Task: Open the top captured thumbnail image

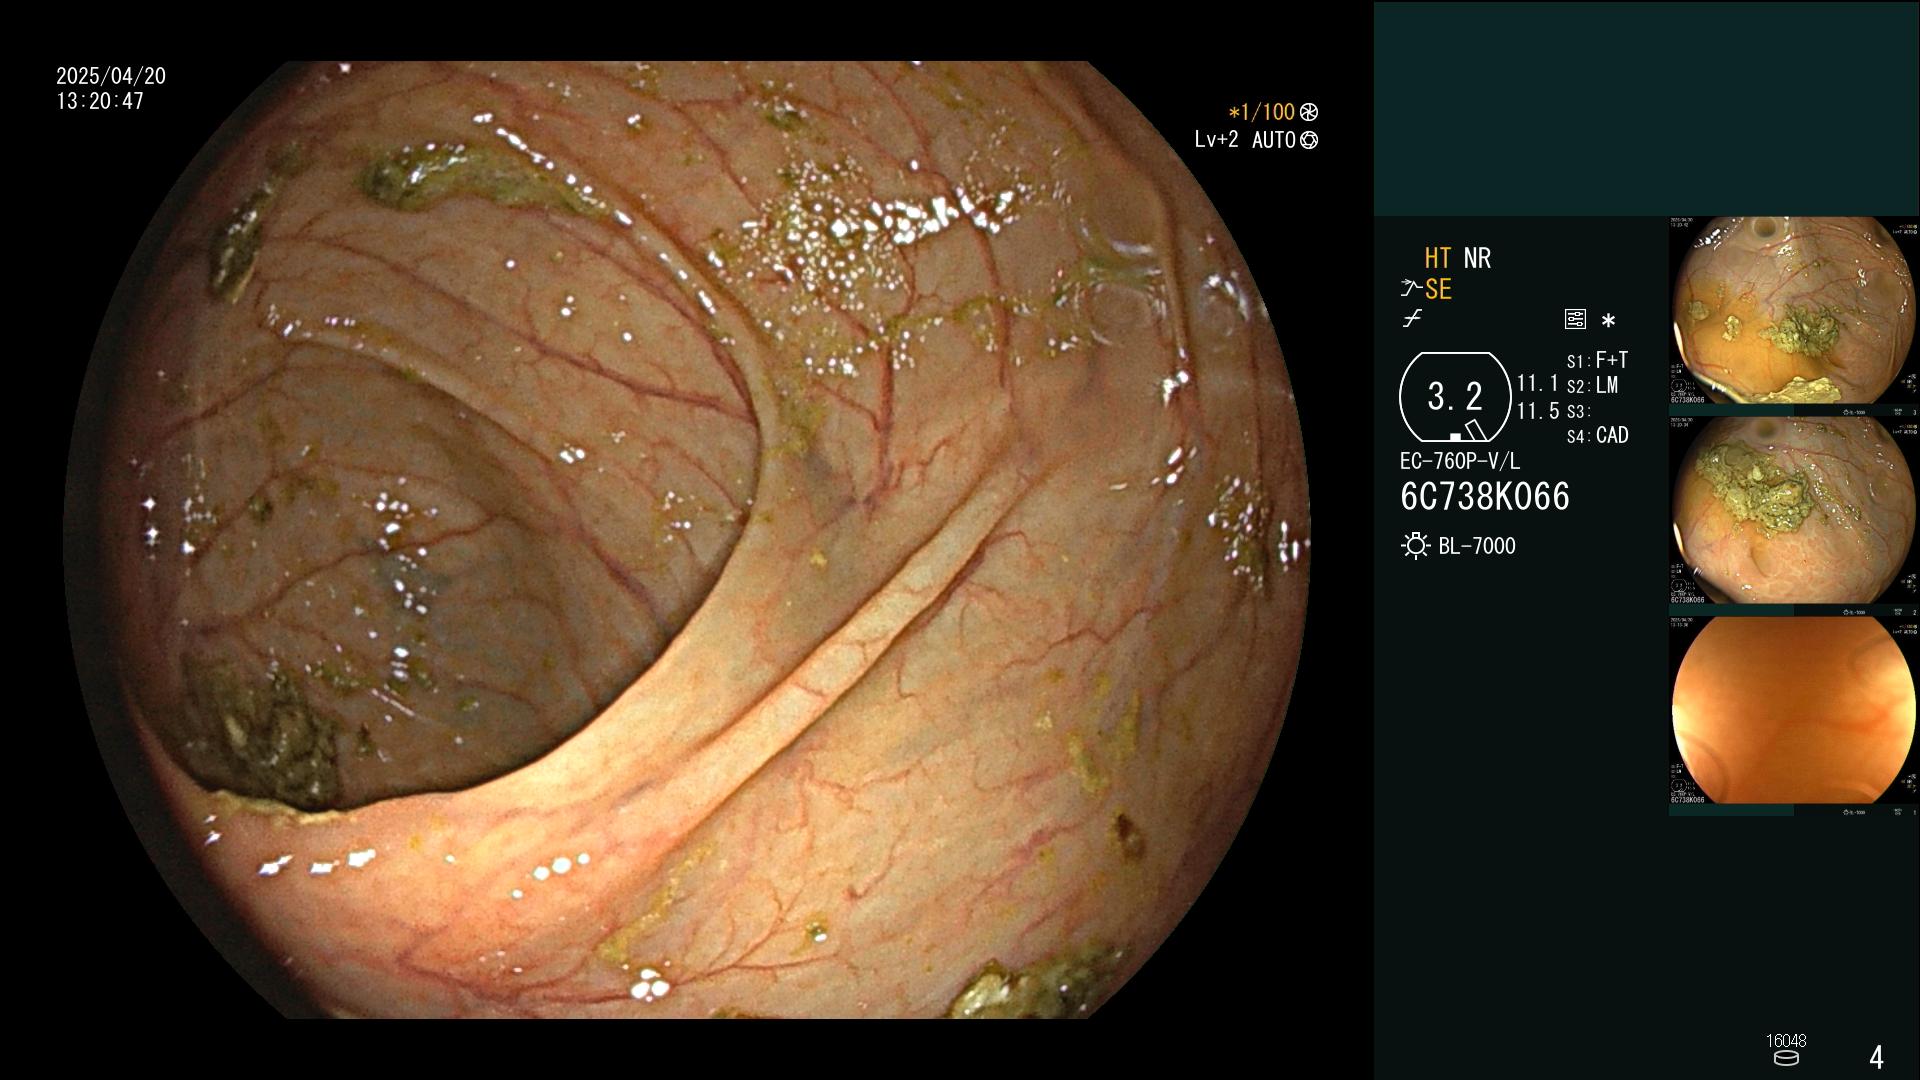Action: coord(1793,311)
